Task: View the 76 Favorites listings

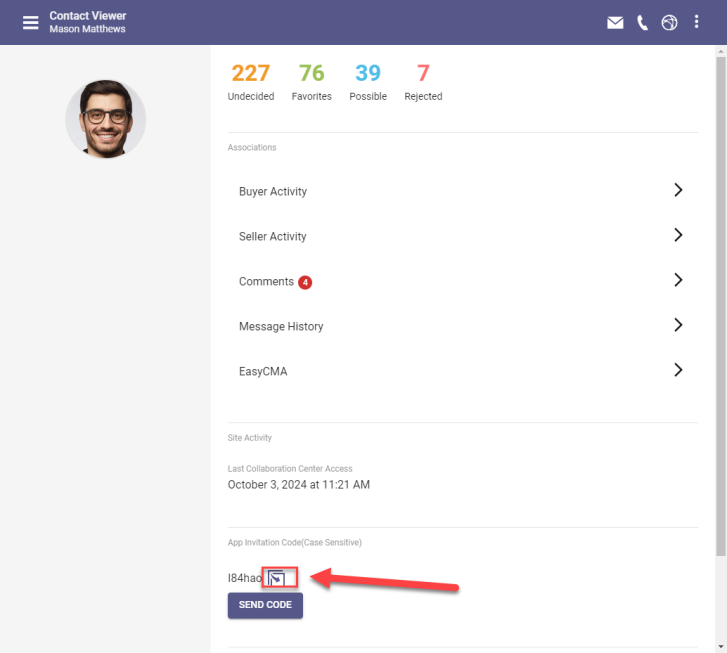Action: [x=312, y=82]
